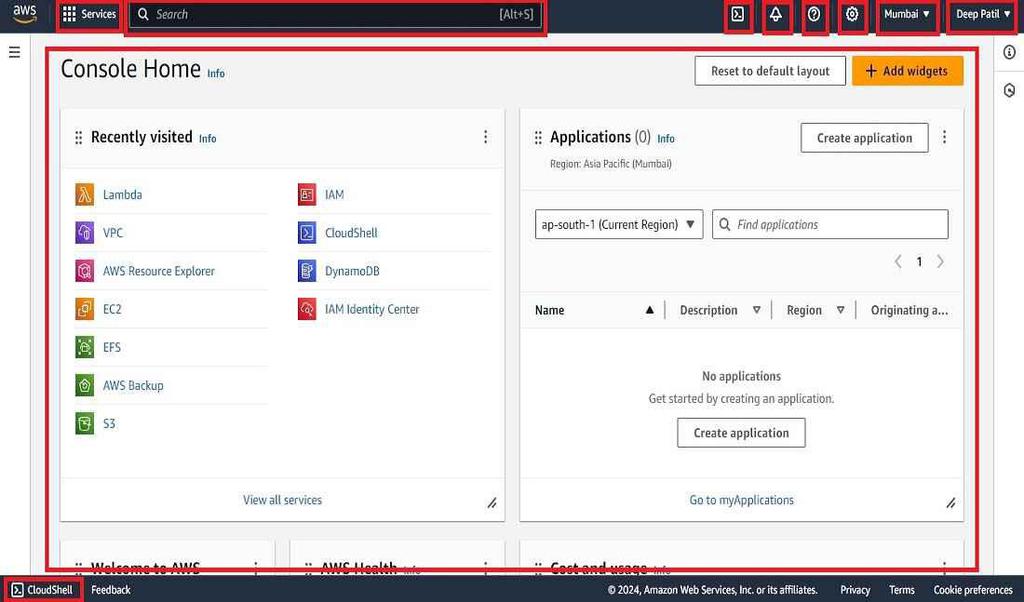Open the settings gear
The image size is (1024, 602).
pyautogui.click(x=853, y=15)
